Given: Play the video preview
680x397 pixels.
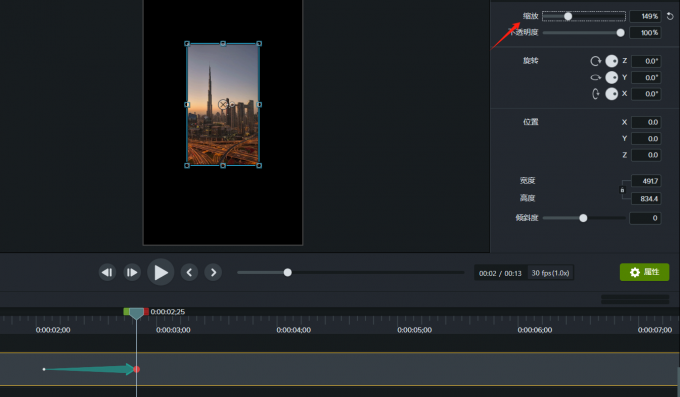Looking at the screenshot, I should (x=161, y=272).
